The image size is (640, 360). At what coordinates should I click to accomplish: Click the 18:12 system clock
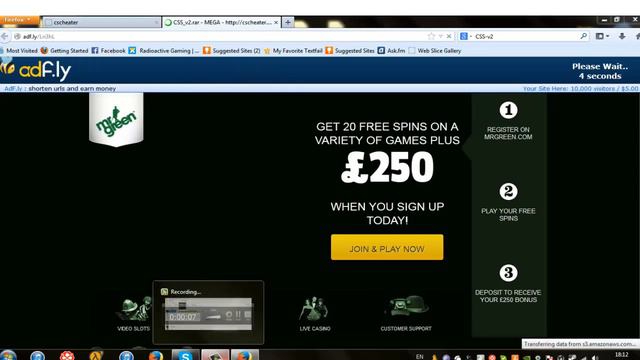[622, 355]
